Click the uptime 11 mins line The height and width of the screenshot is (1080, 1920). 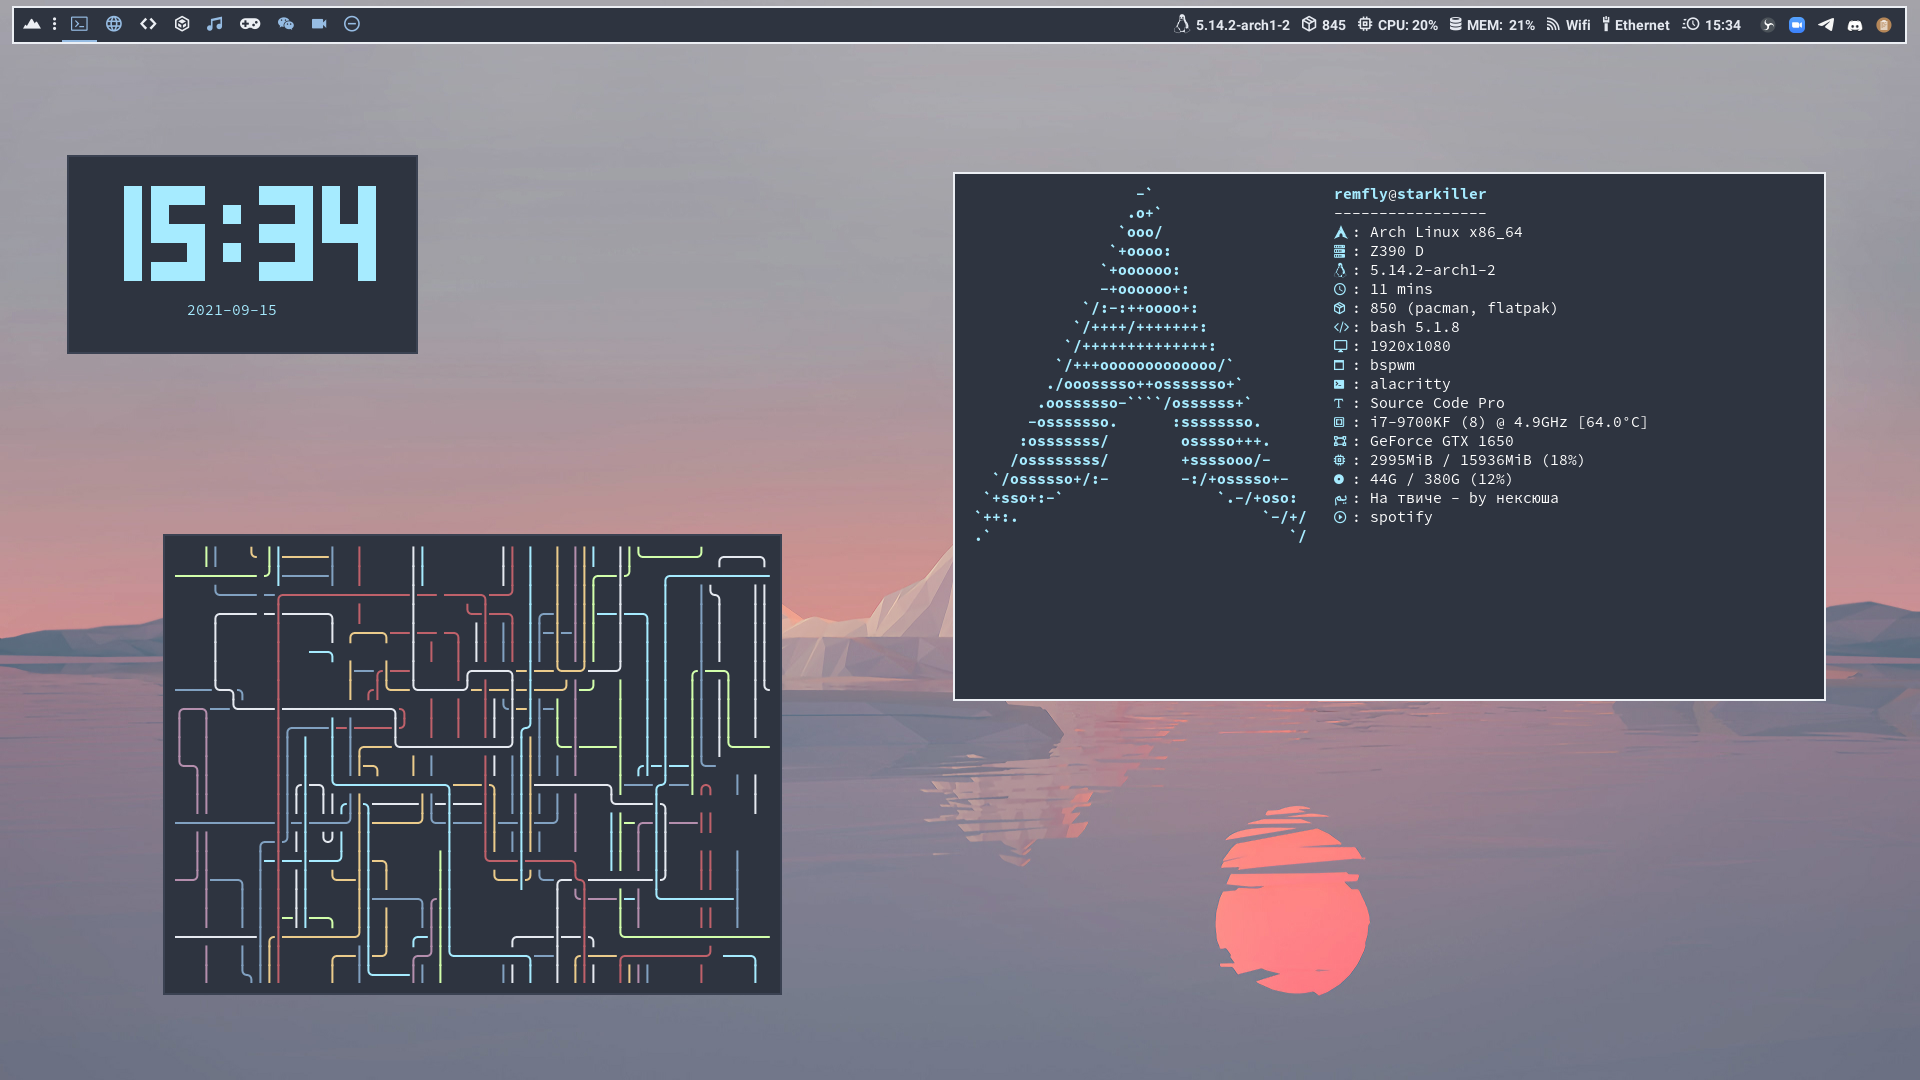tap(1383, 289)
